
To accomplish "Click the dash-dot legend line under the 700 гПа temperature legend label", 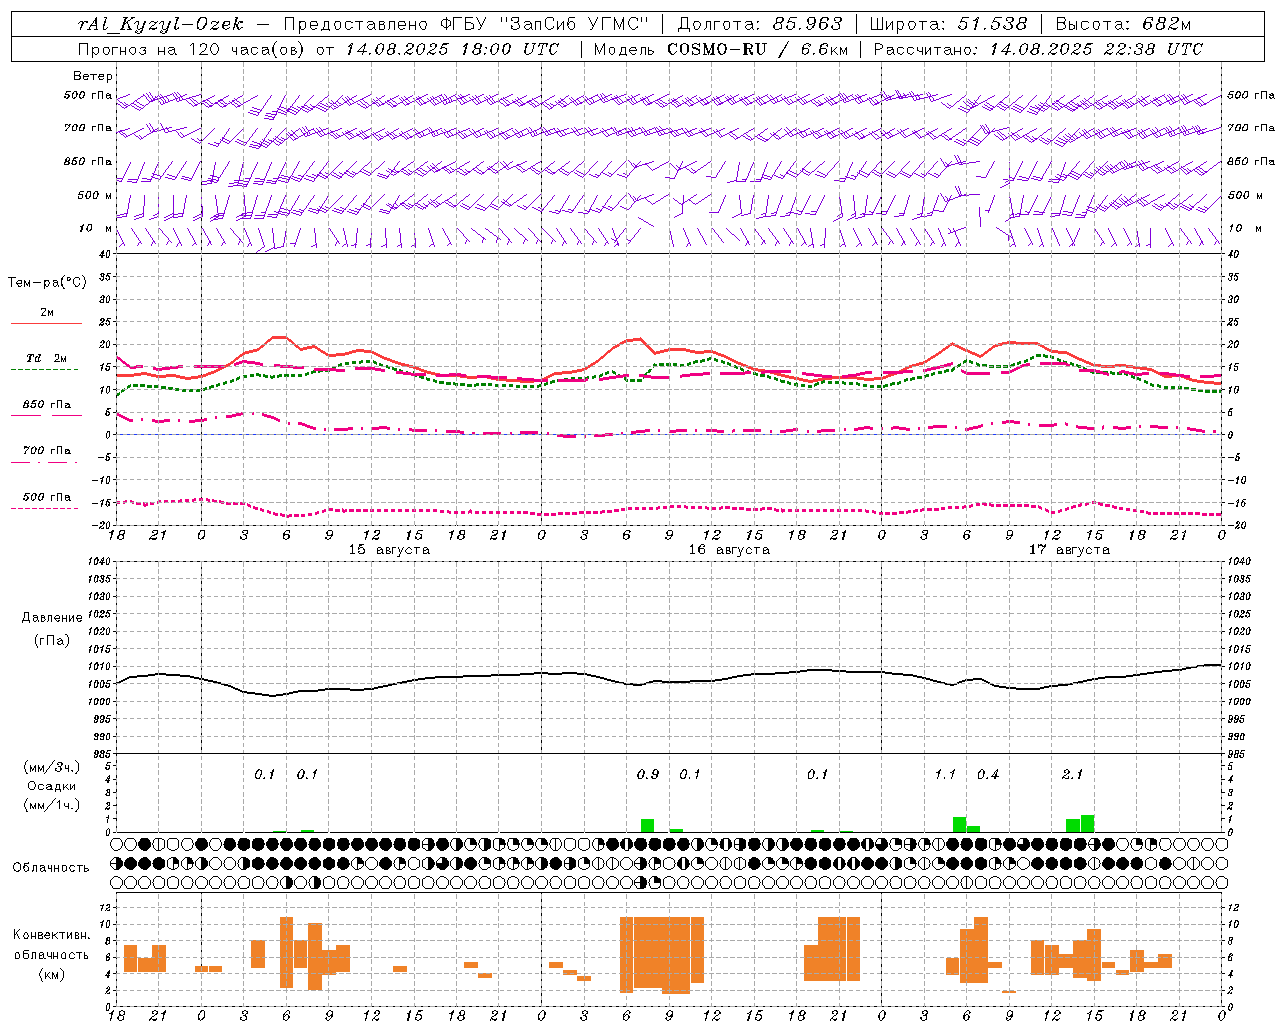I will tap(44, 462).
